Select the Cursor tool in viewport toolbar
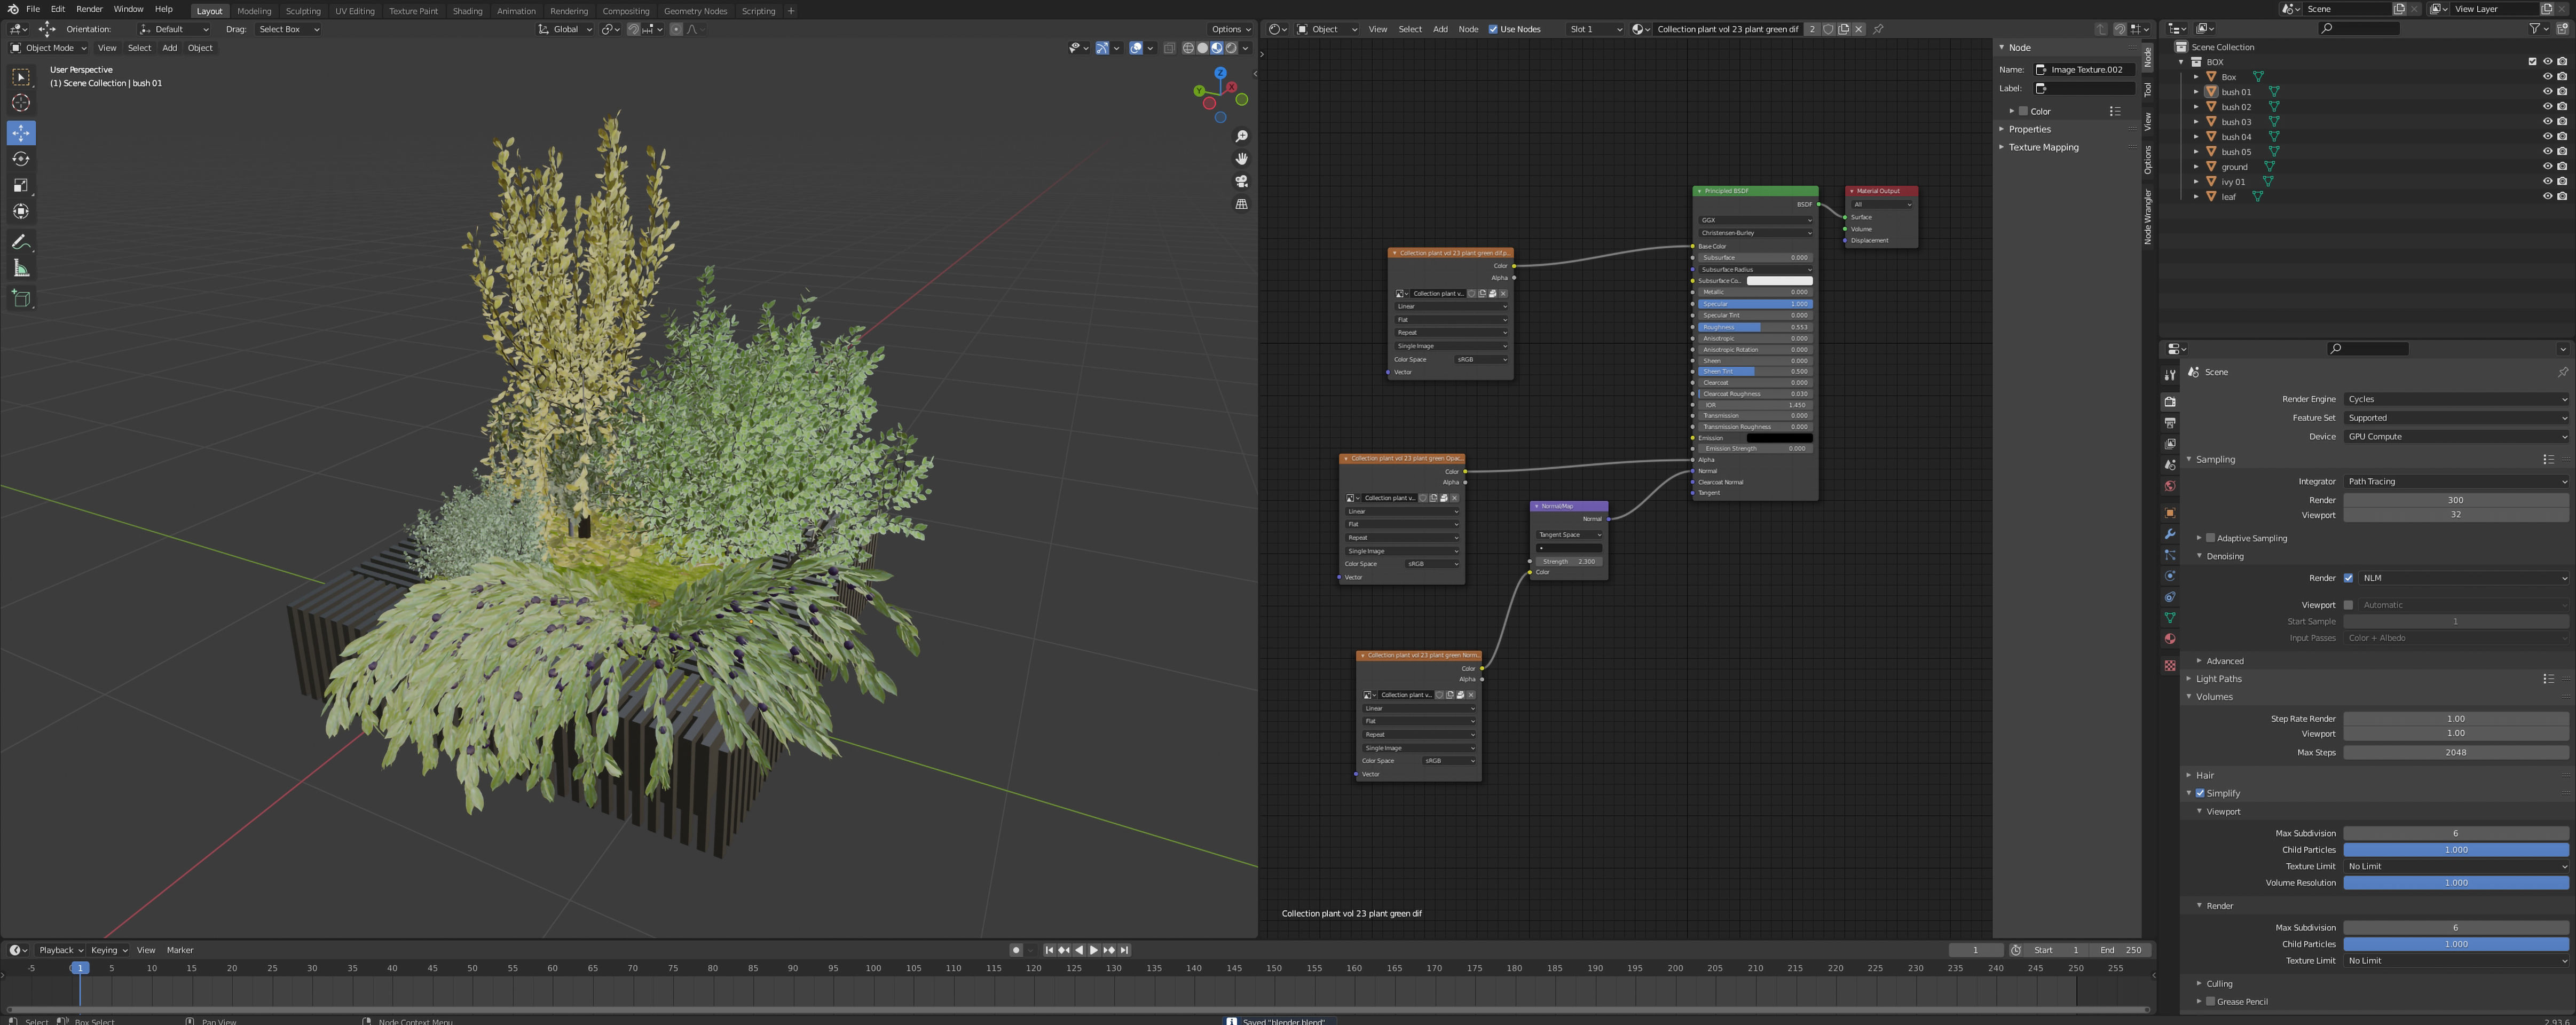 [21, 103]
